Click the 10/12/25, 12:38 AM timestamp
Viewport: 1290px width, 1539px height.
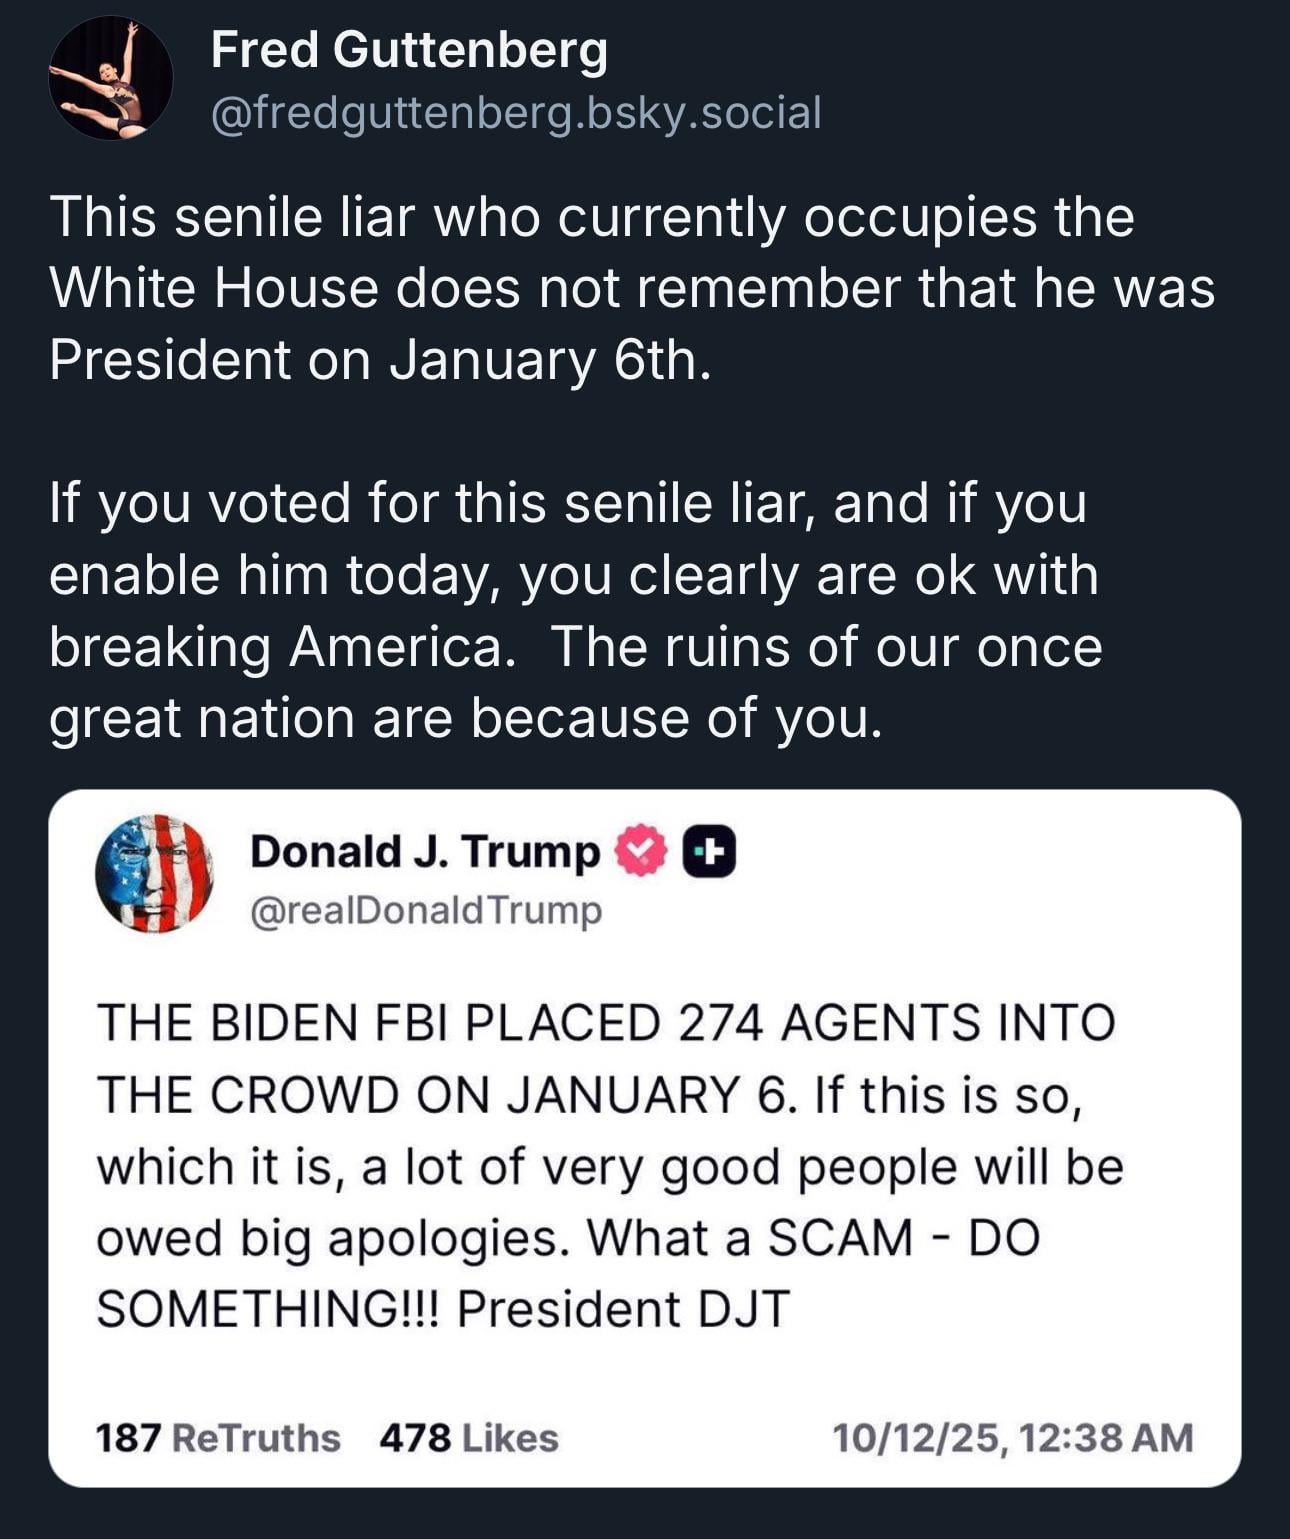1013,1438
